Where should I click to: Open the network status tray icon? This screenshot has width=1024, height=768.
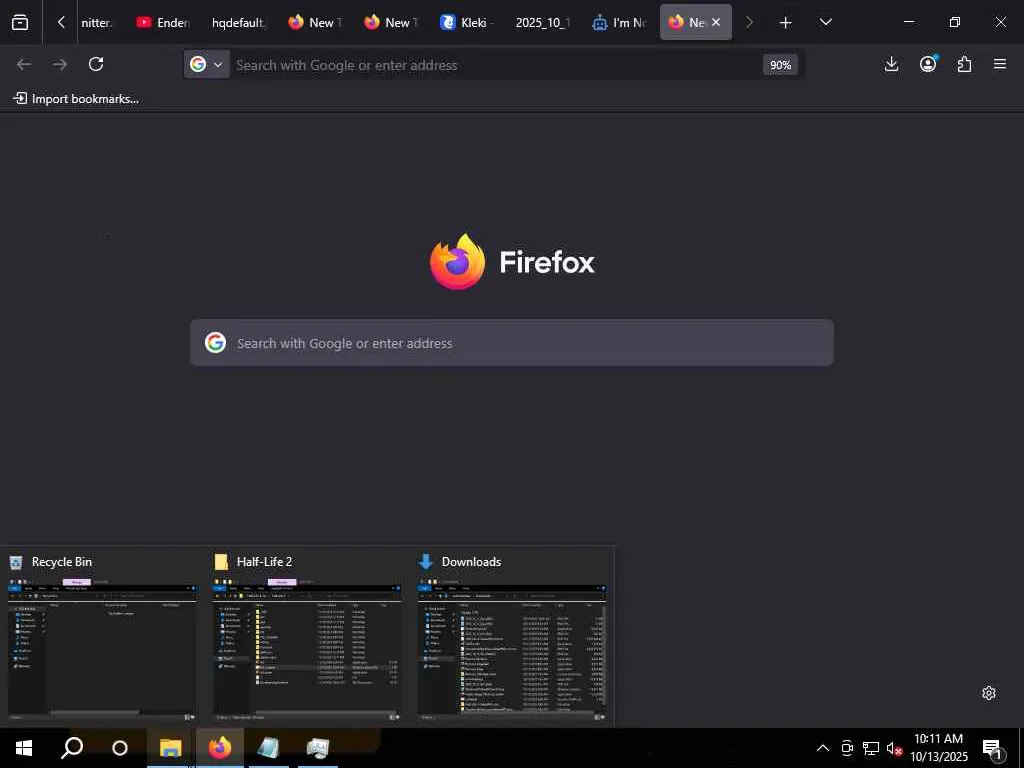click(871, 748)
